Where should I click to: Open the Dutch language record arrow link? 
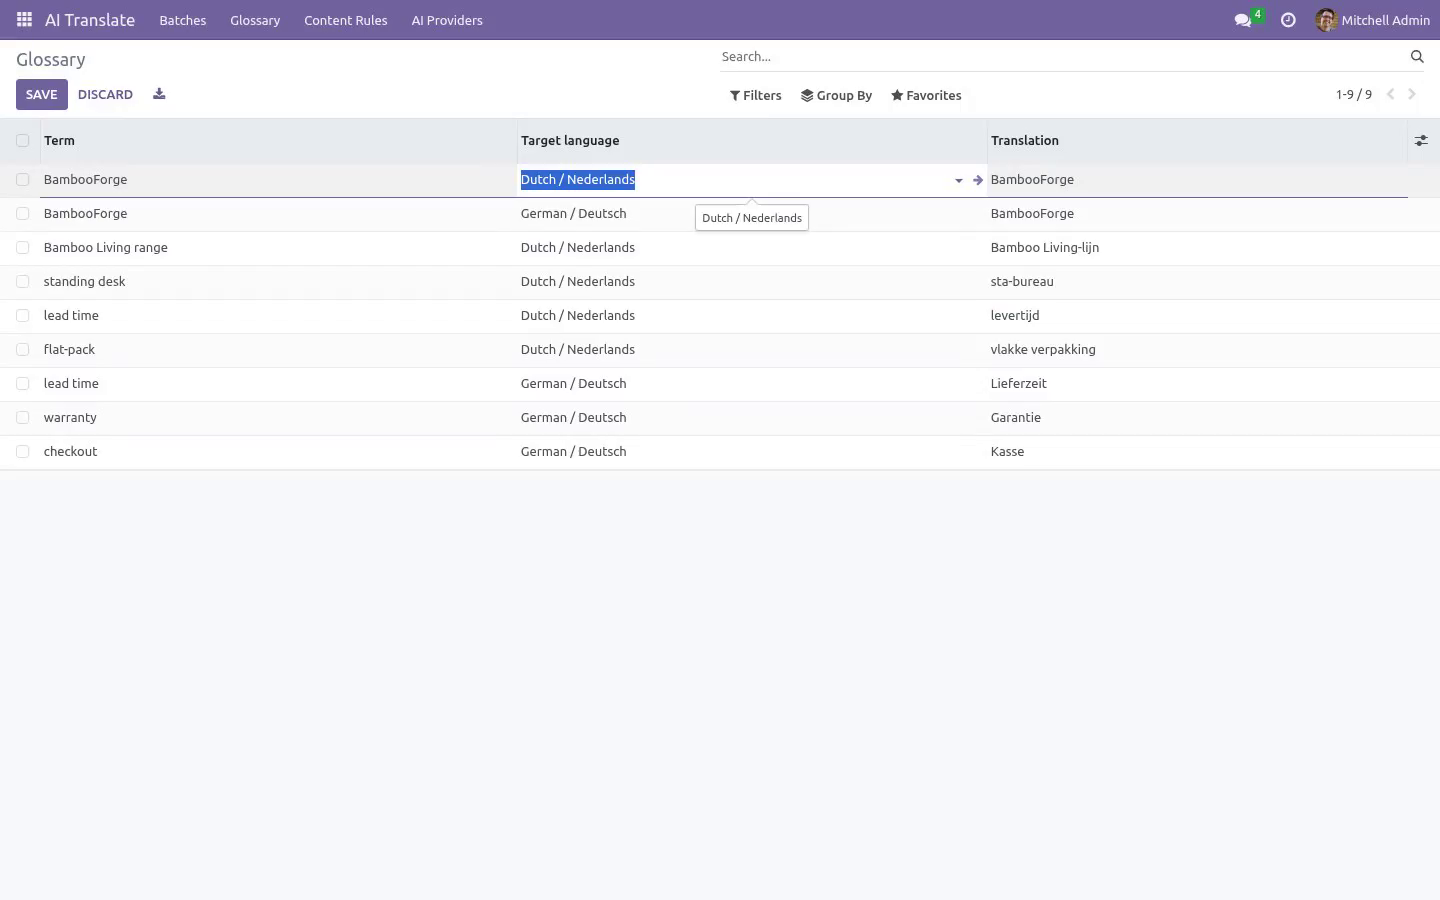click(x=977, y=180)
